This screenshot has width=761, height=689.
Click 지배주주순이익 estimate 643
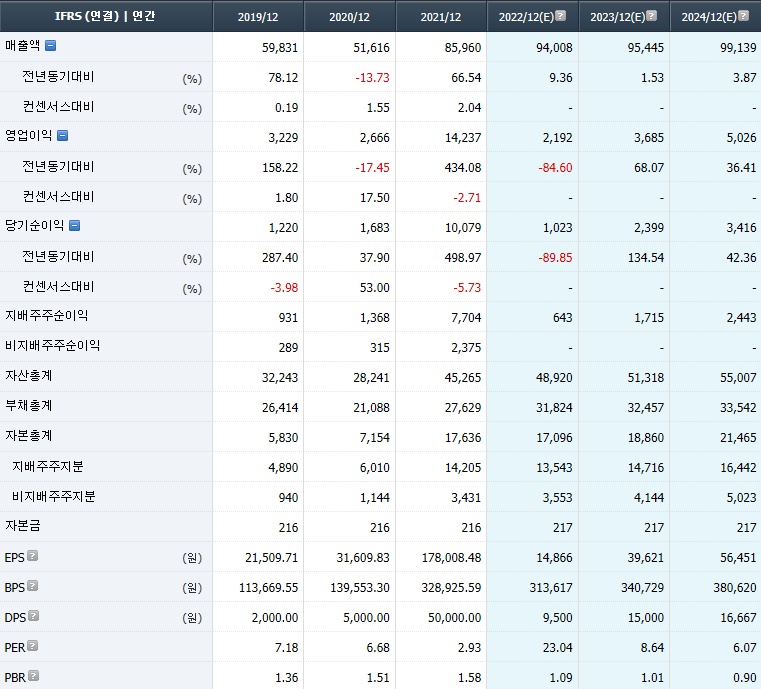563,318
